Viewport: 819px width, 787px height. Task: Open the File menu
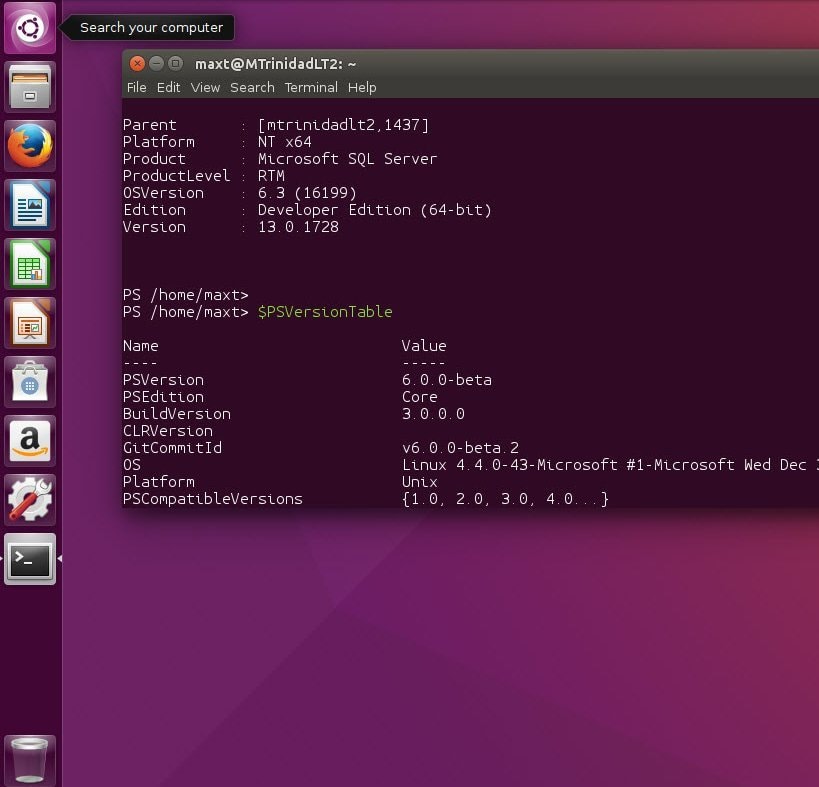136,87
